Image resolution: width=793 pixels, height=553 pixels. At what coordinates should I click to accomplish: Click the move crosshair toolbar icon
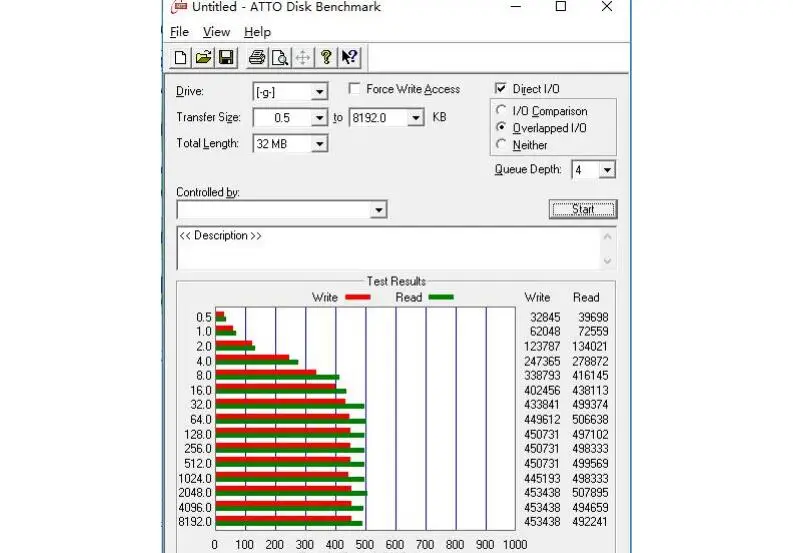(302, 57)
